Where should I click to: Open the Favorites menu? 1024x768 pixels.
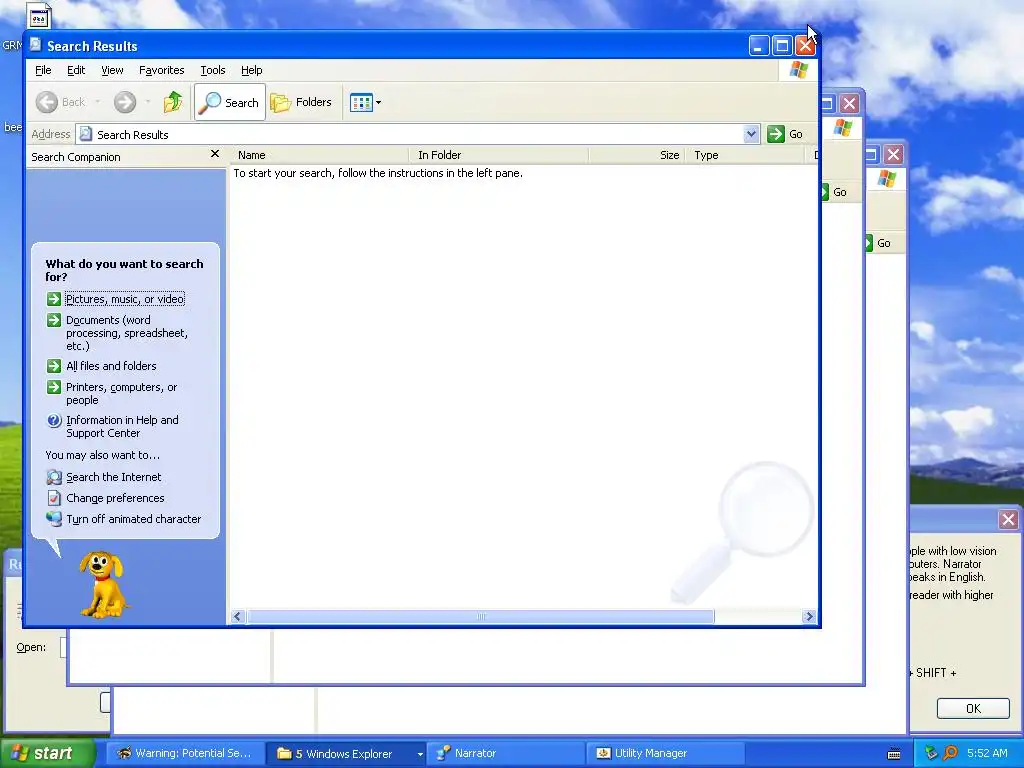click(x=161, y=70)
